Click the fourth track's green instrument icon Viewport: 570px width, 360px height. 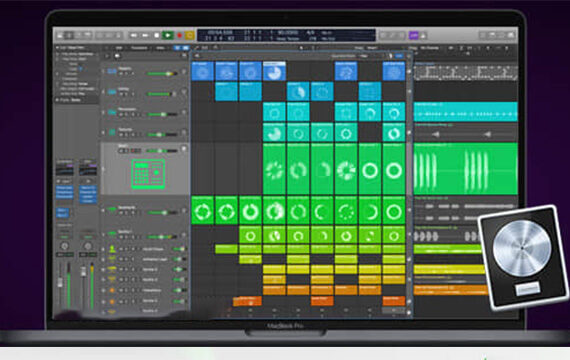point(112,133)
